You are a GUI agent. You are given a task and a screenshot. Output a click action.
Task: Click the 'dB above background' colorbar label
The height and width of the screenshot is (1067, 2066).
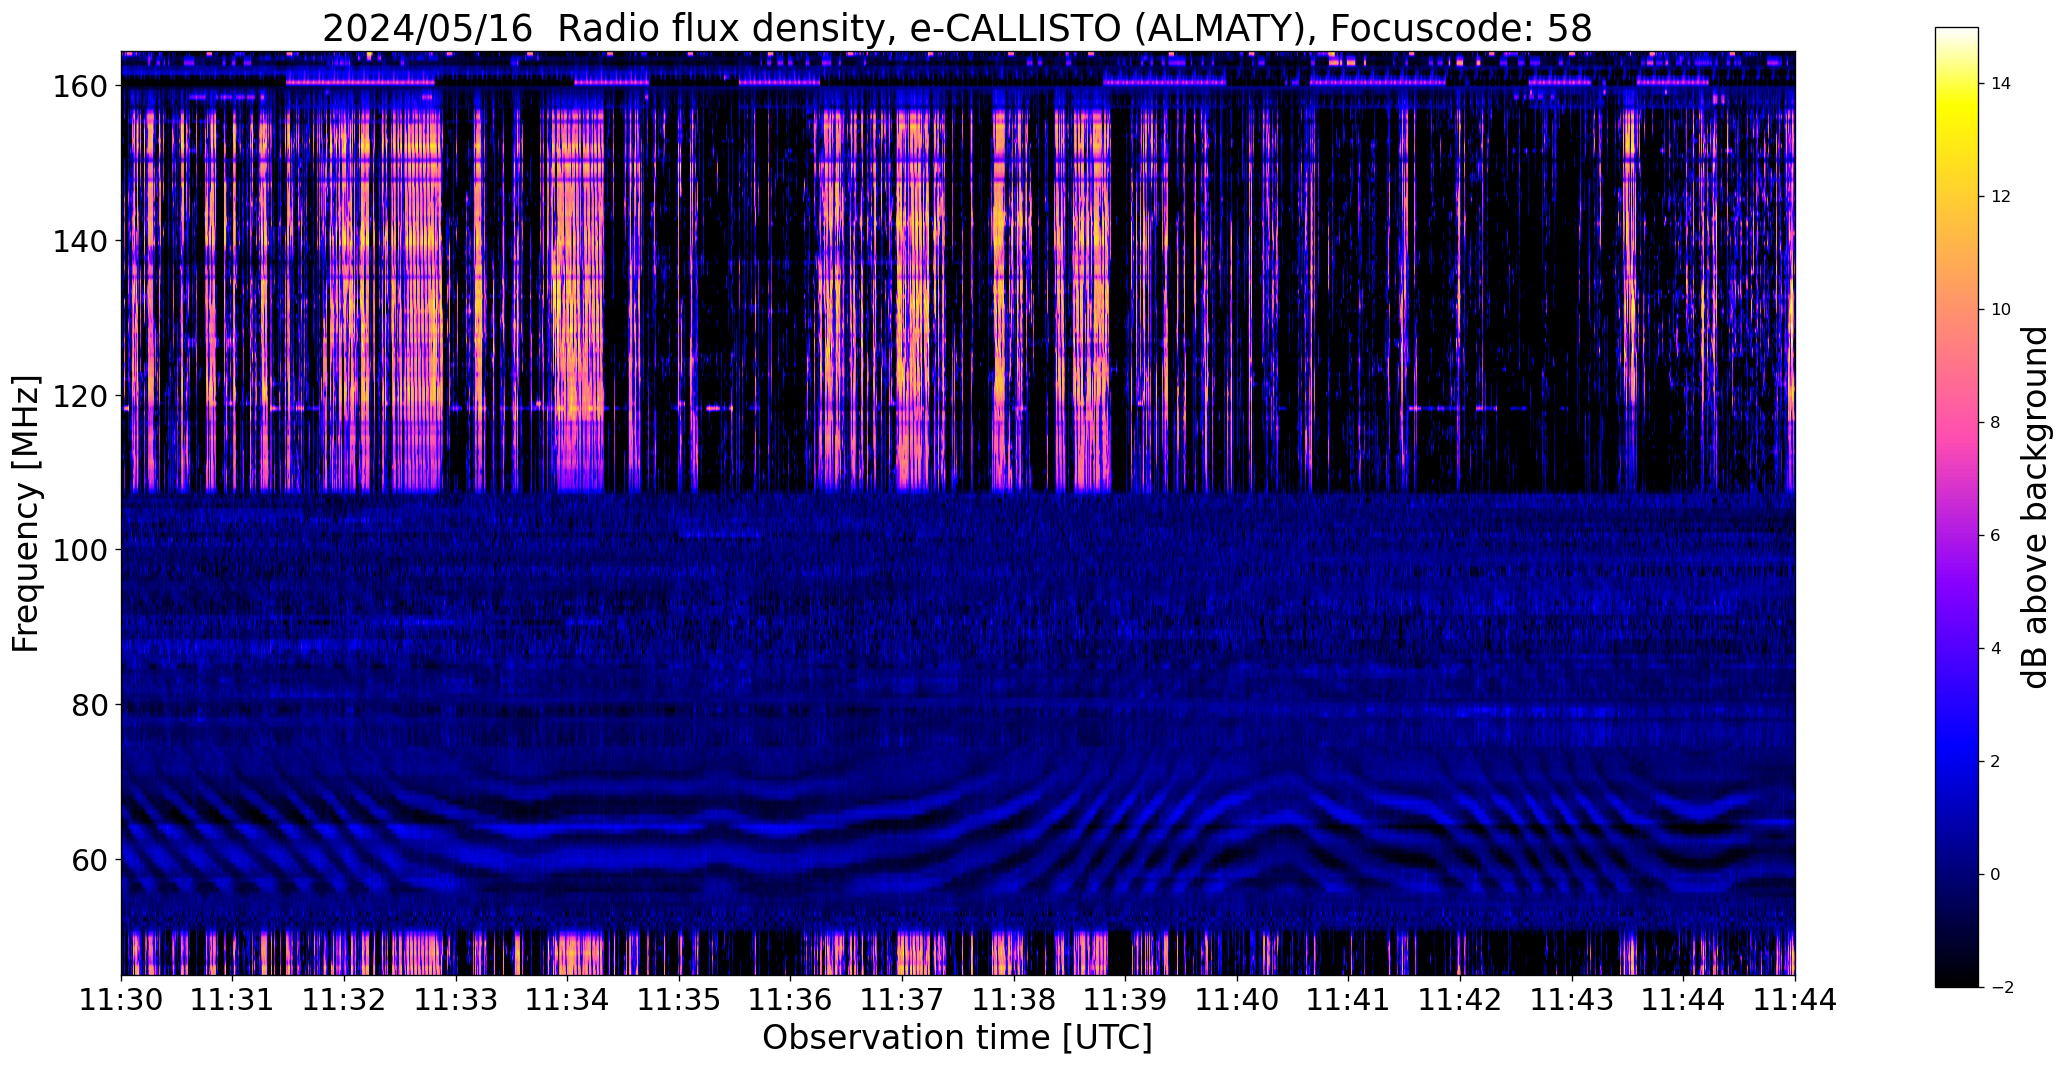(2036, 507)
